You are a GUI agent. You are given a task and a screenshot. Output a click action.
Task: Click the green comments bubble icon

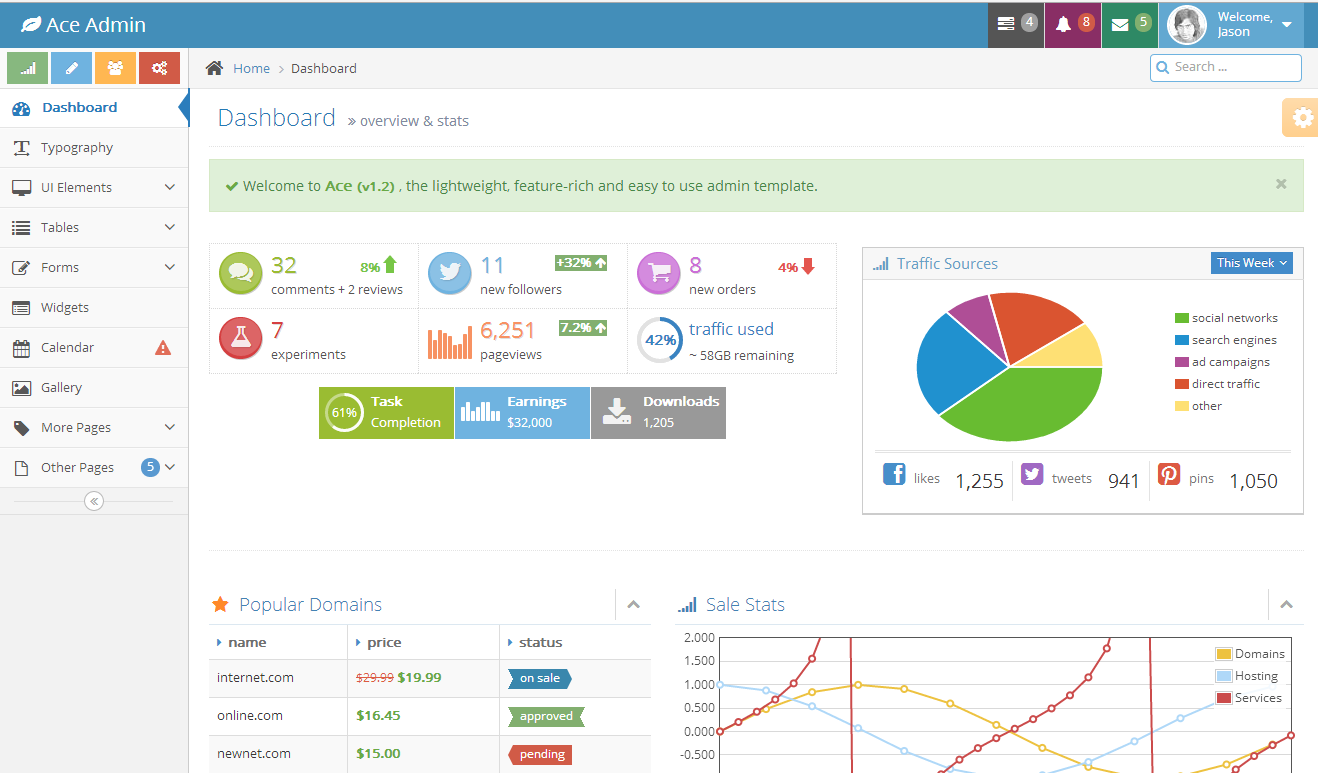click(240, 273)
